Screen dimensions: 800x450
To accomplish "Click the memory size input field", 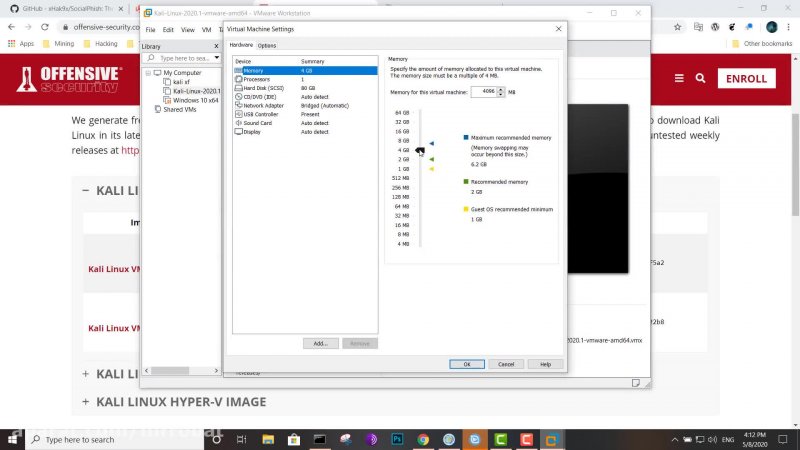I will (486, 91).
